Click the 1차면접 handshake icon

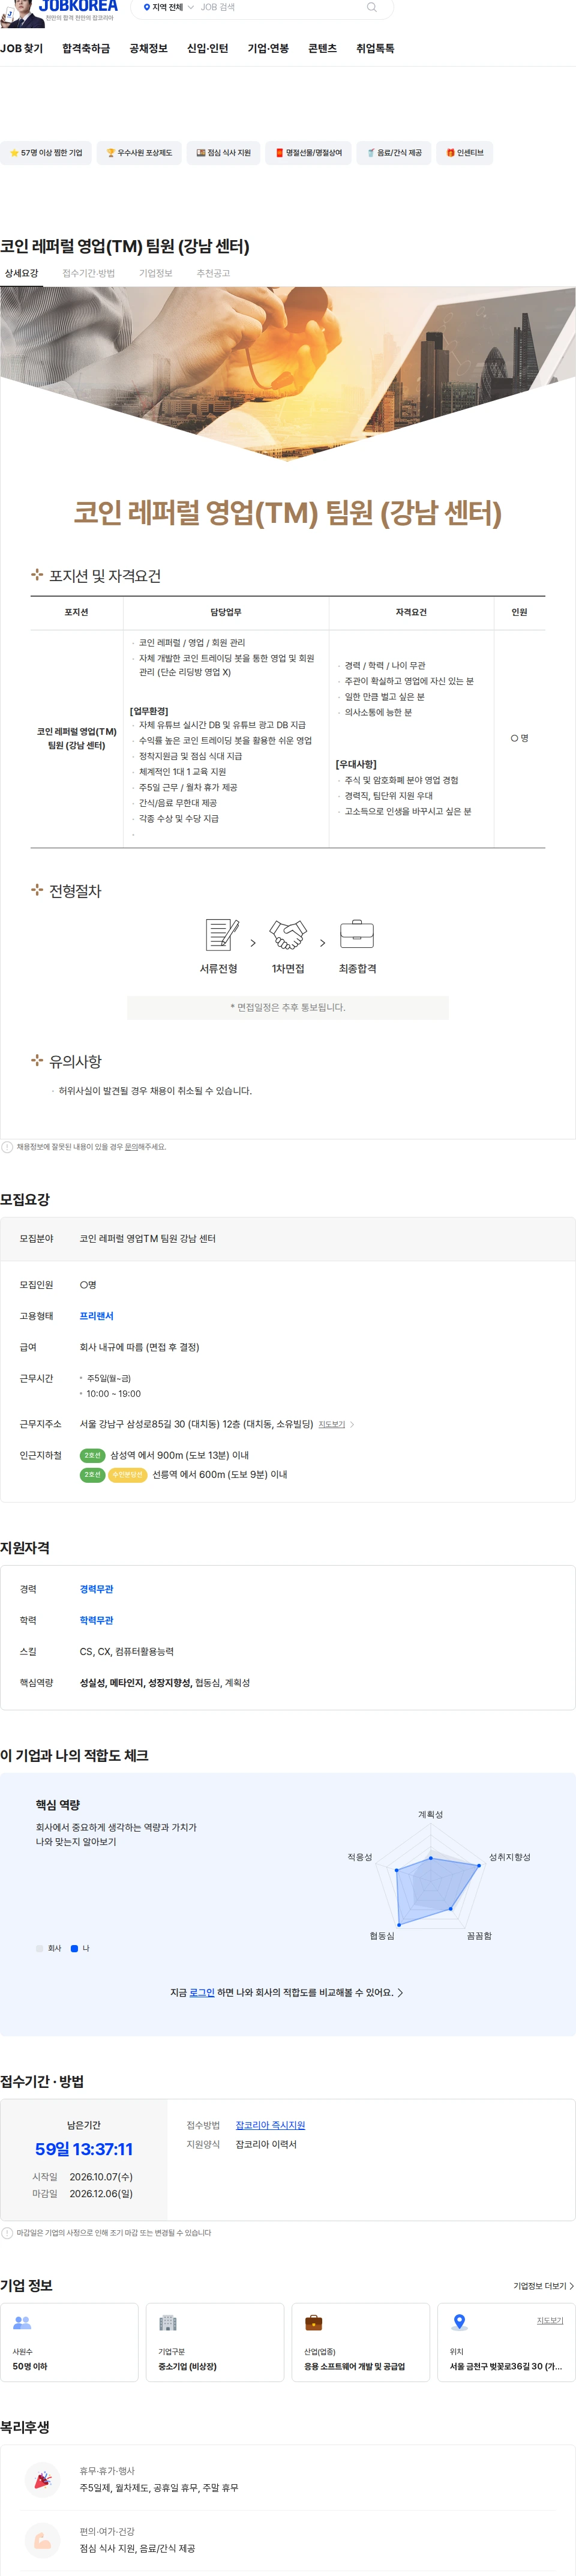288,934
